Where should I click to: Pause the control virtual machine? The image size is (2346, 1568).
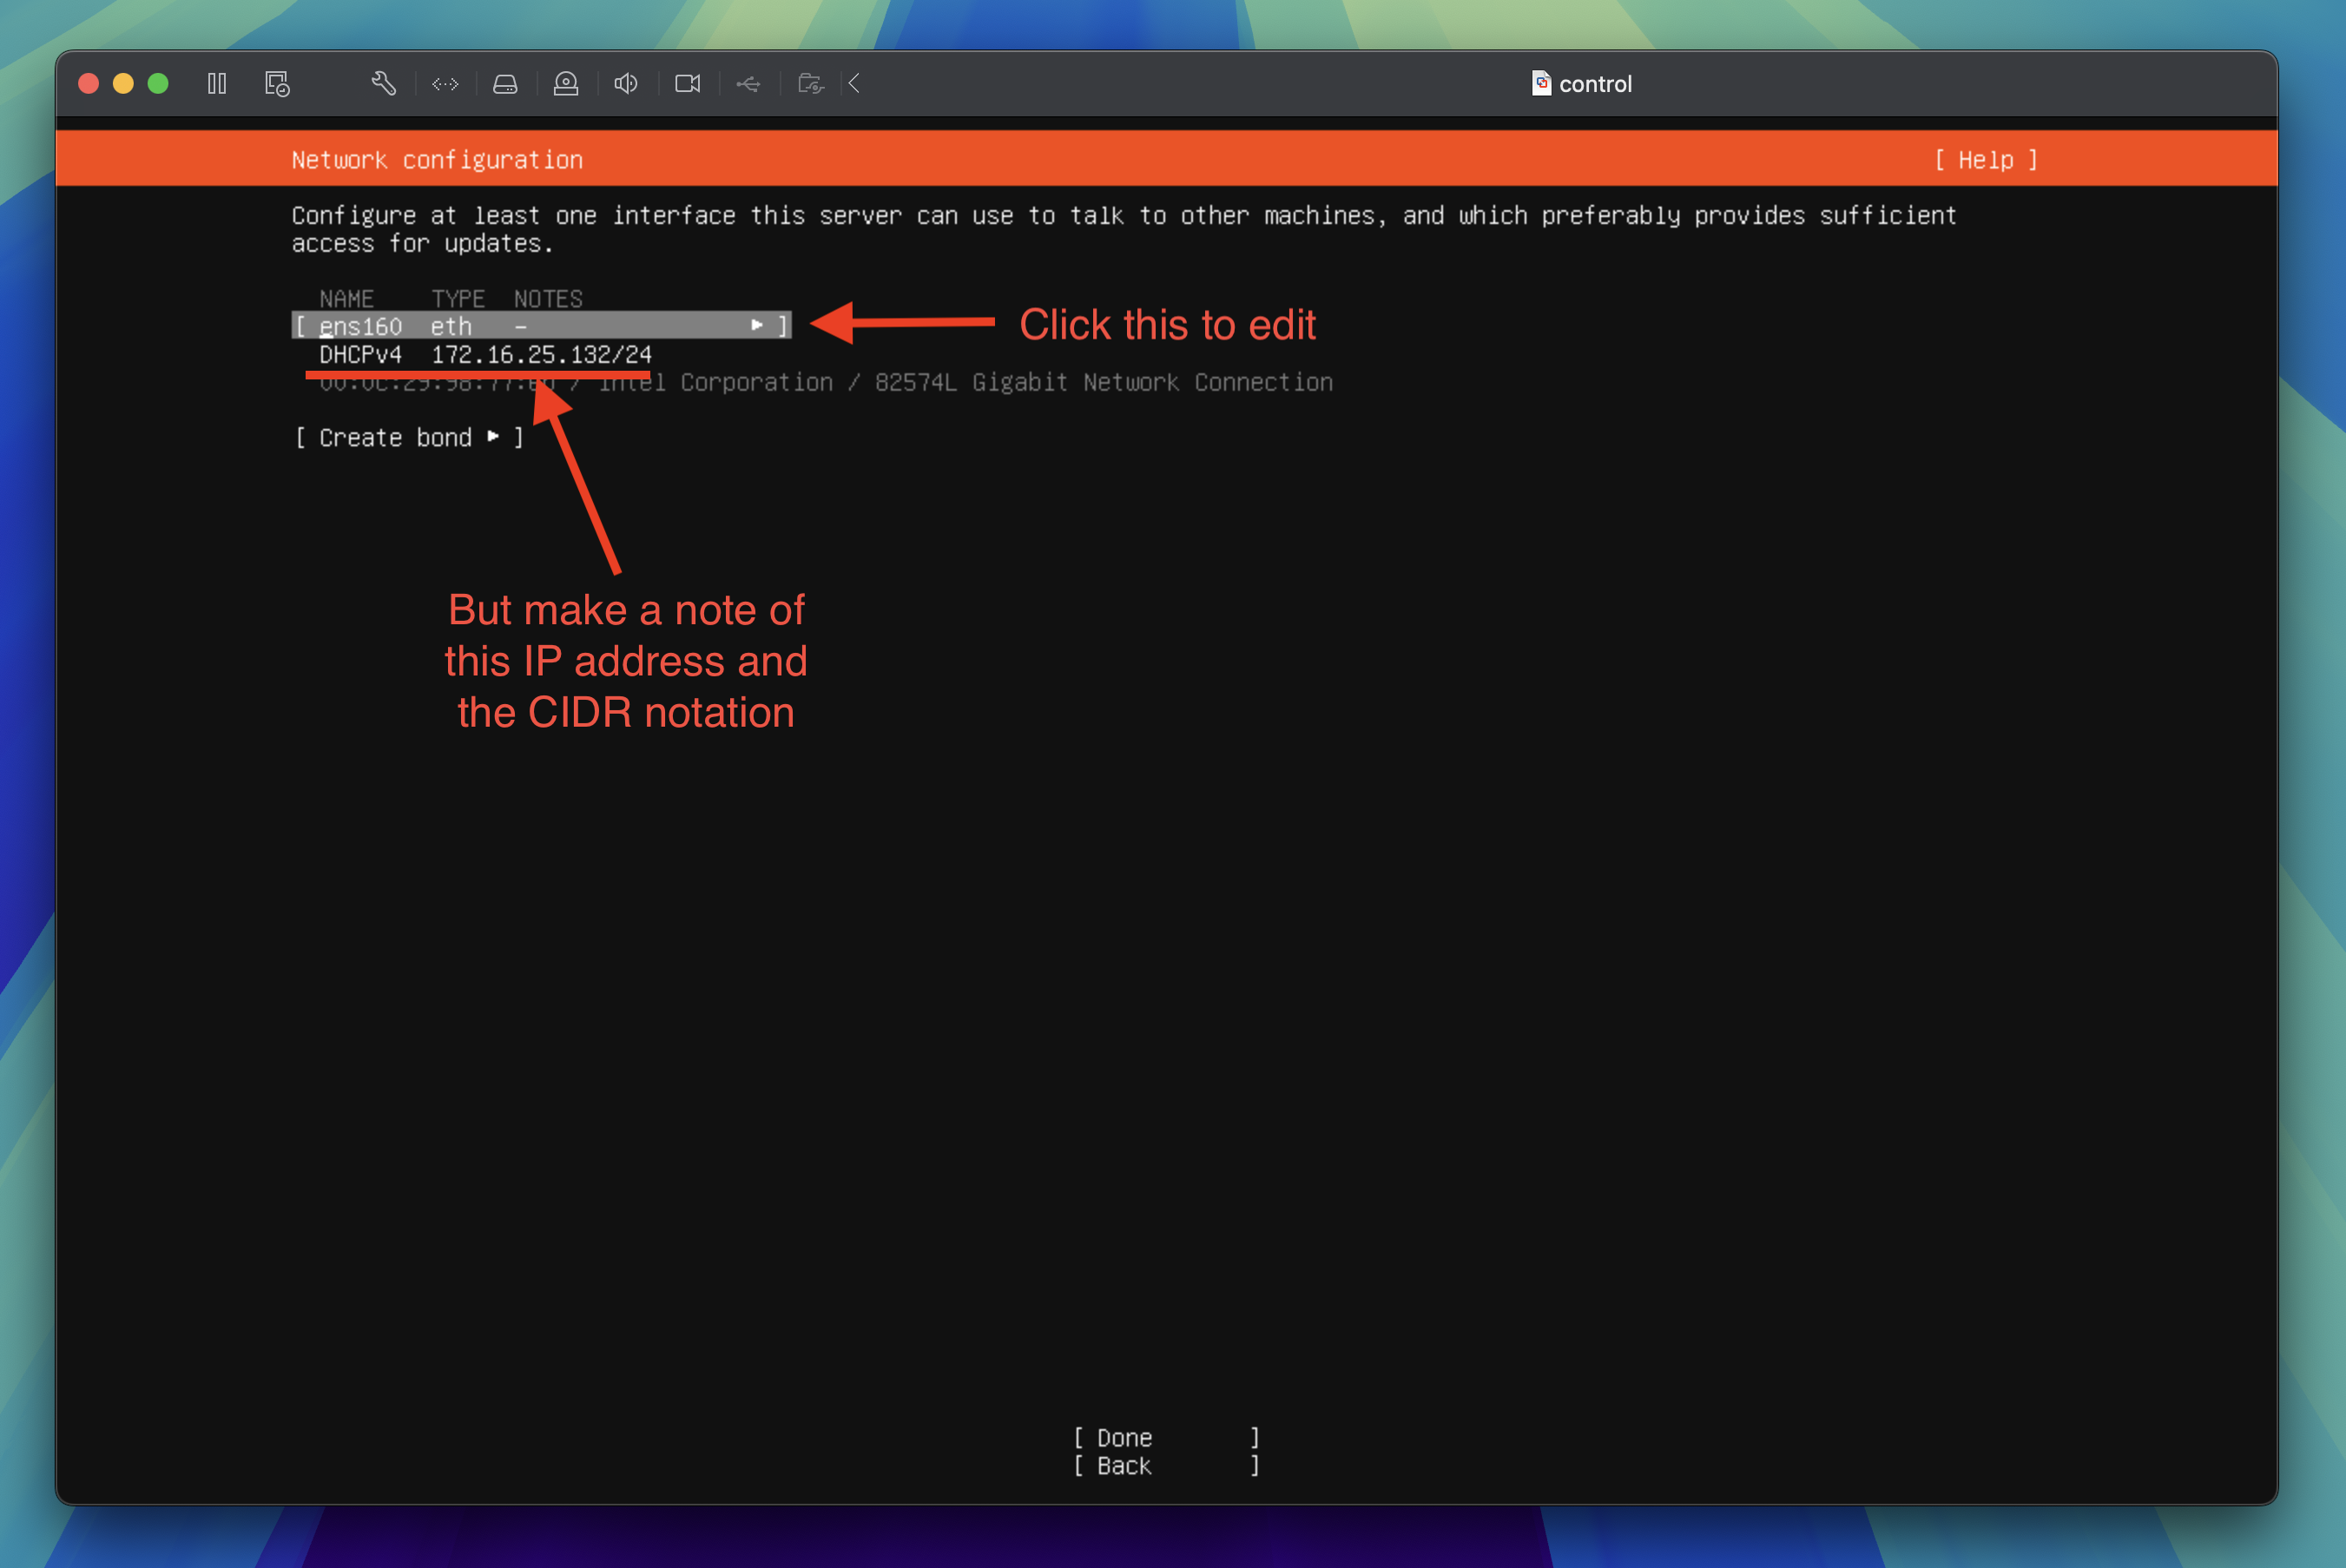(x=216, y=83)
